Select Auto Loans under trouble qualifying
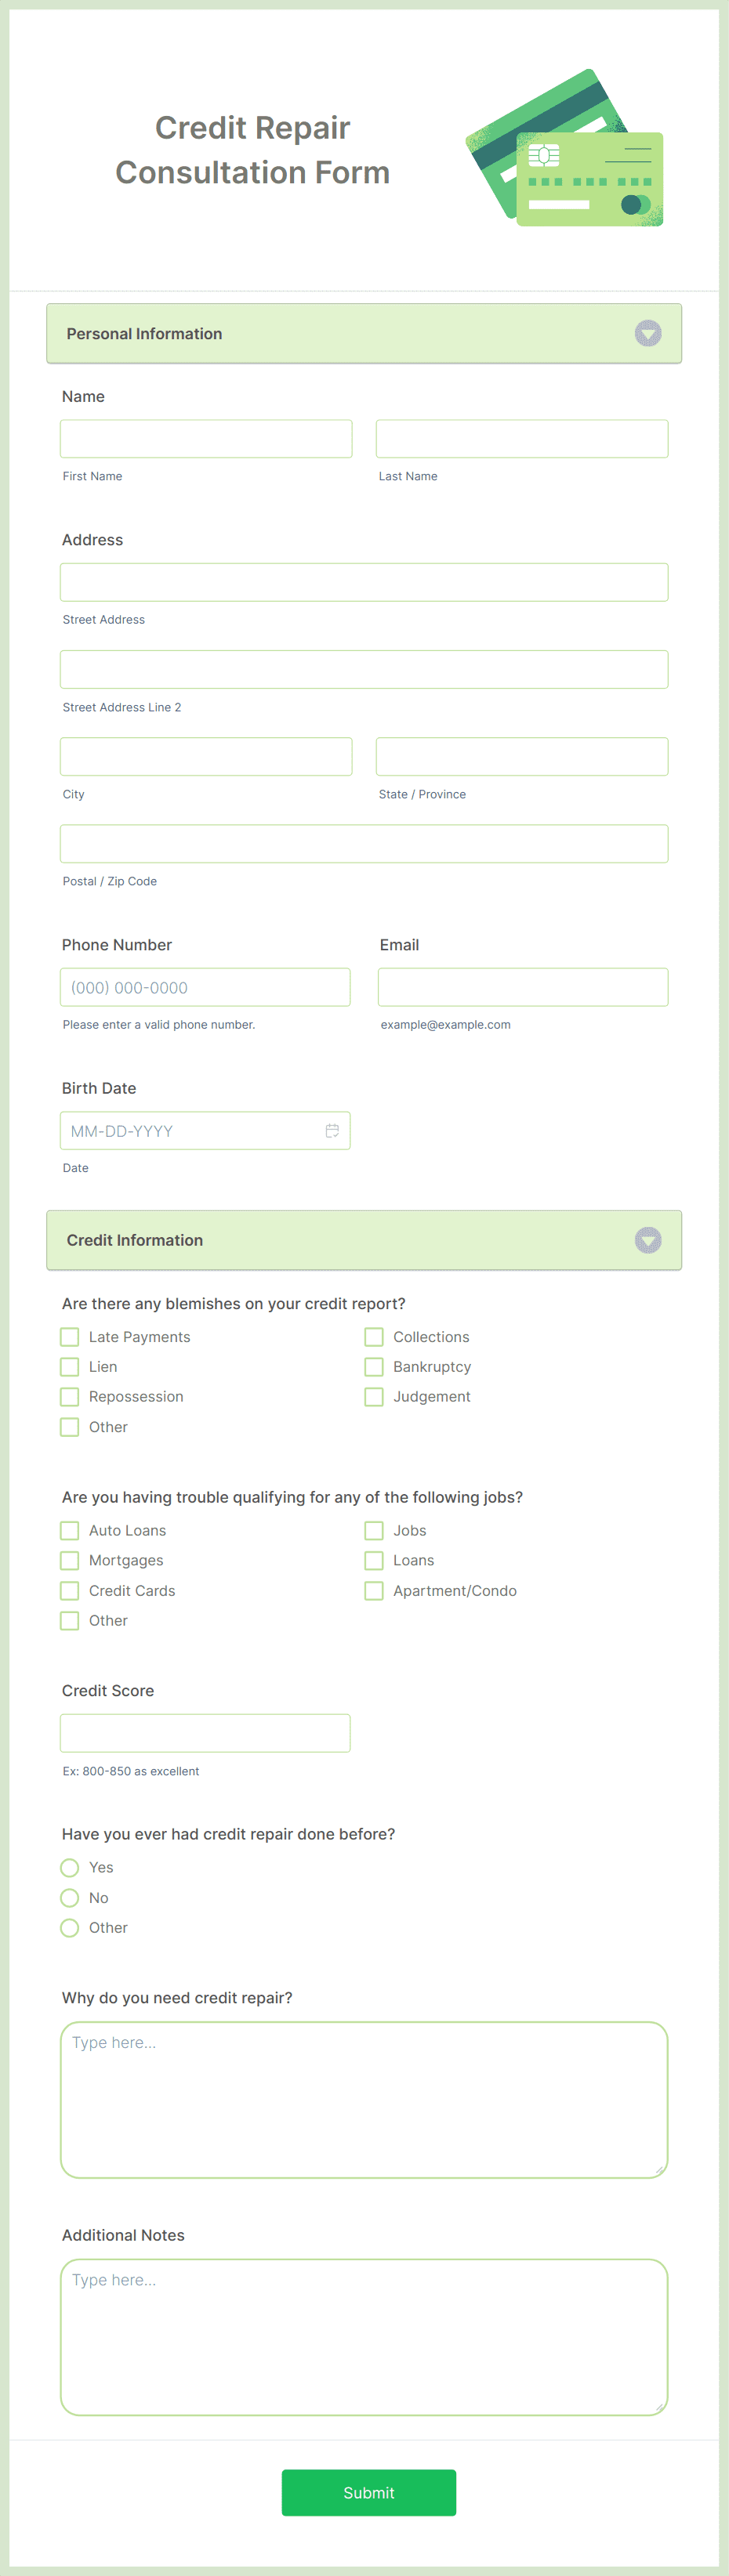The height and width of the screenshot is (2576, 729). click(69, 1530)
